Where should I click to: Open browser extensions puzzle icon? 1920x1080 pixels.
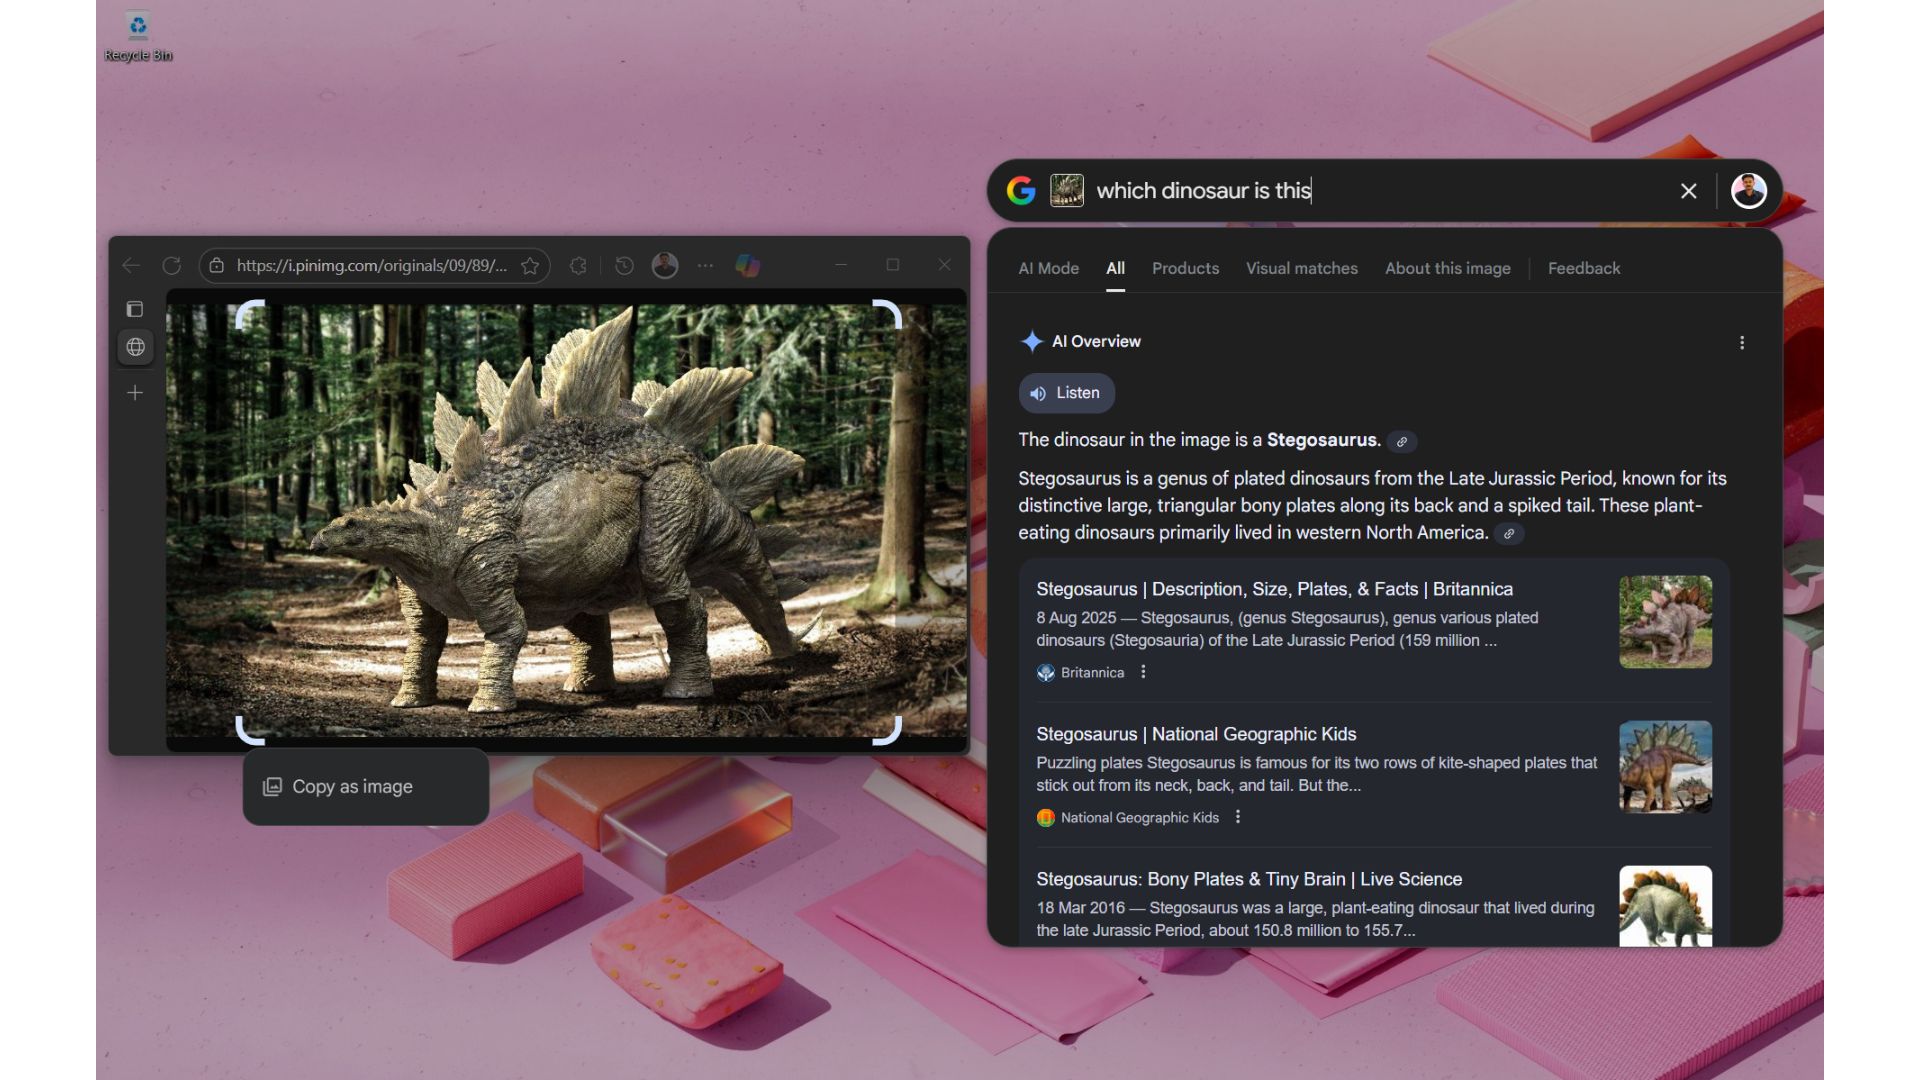click(x=578, y=265)
